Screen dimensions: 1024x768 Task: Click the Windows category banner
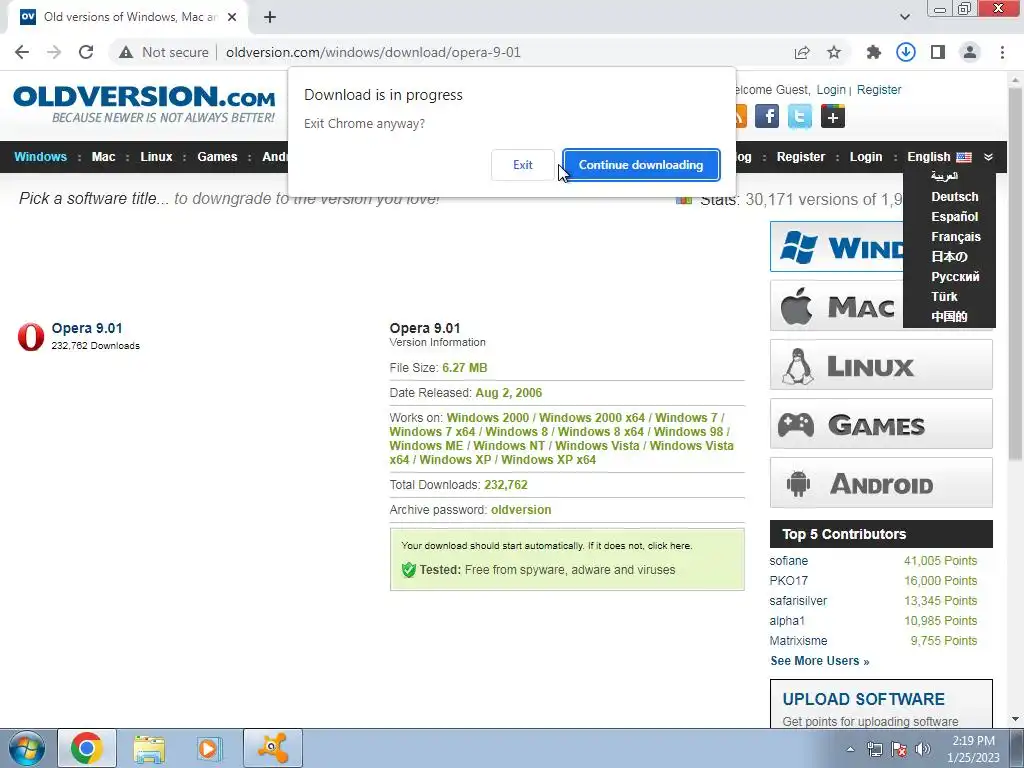837,246
